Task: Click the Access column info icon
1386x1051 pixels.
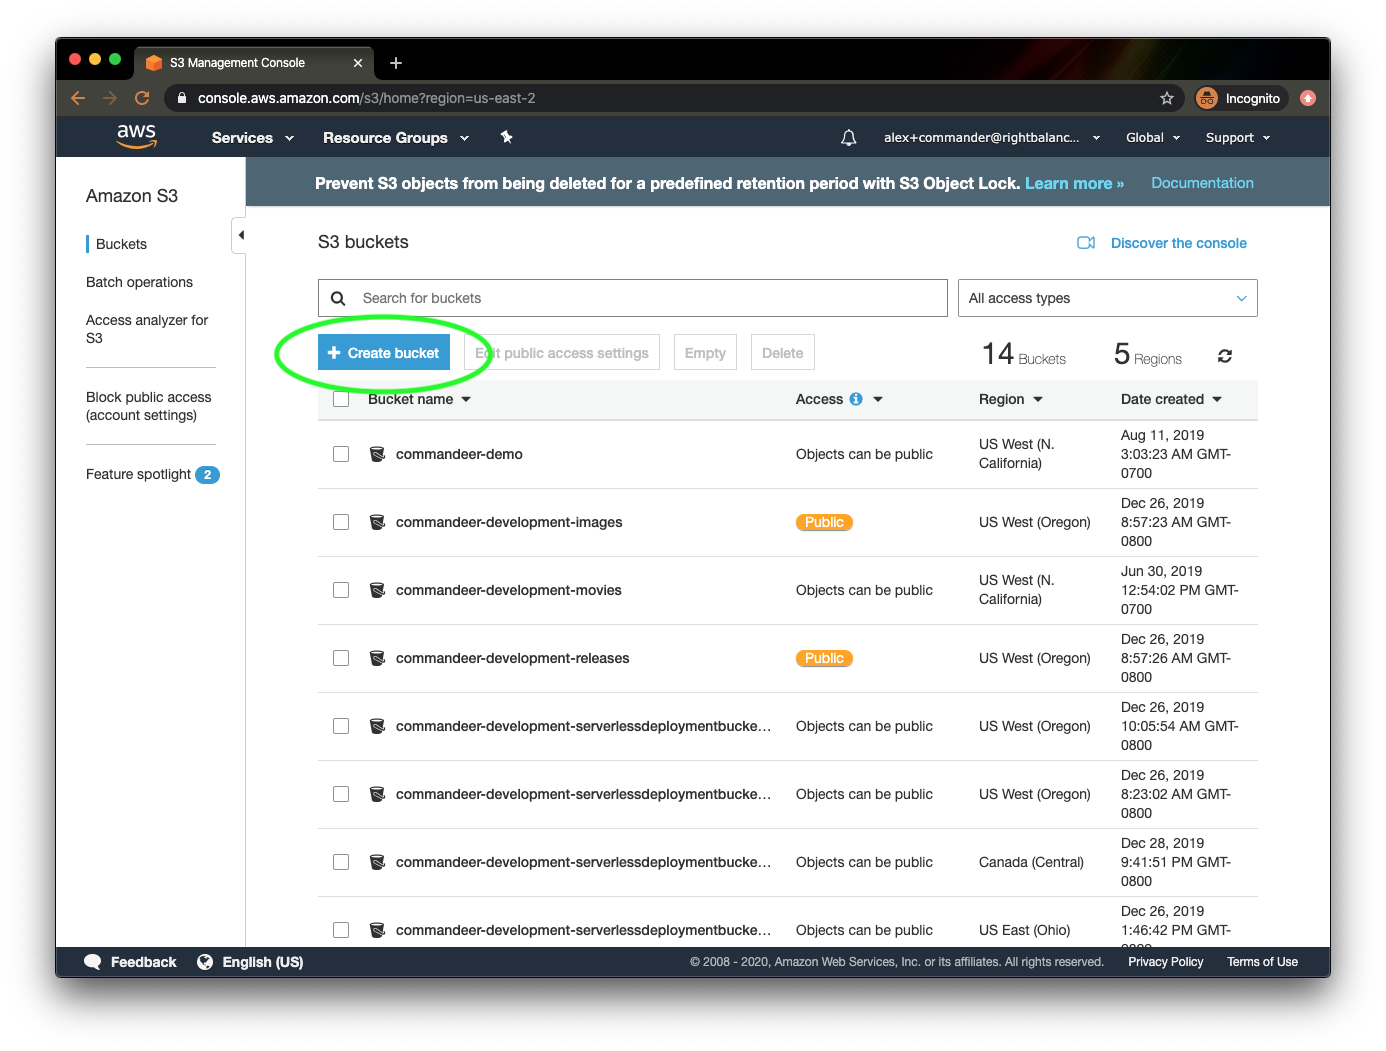Action: point(856,399)
